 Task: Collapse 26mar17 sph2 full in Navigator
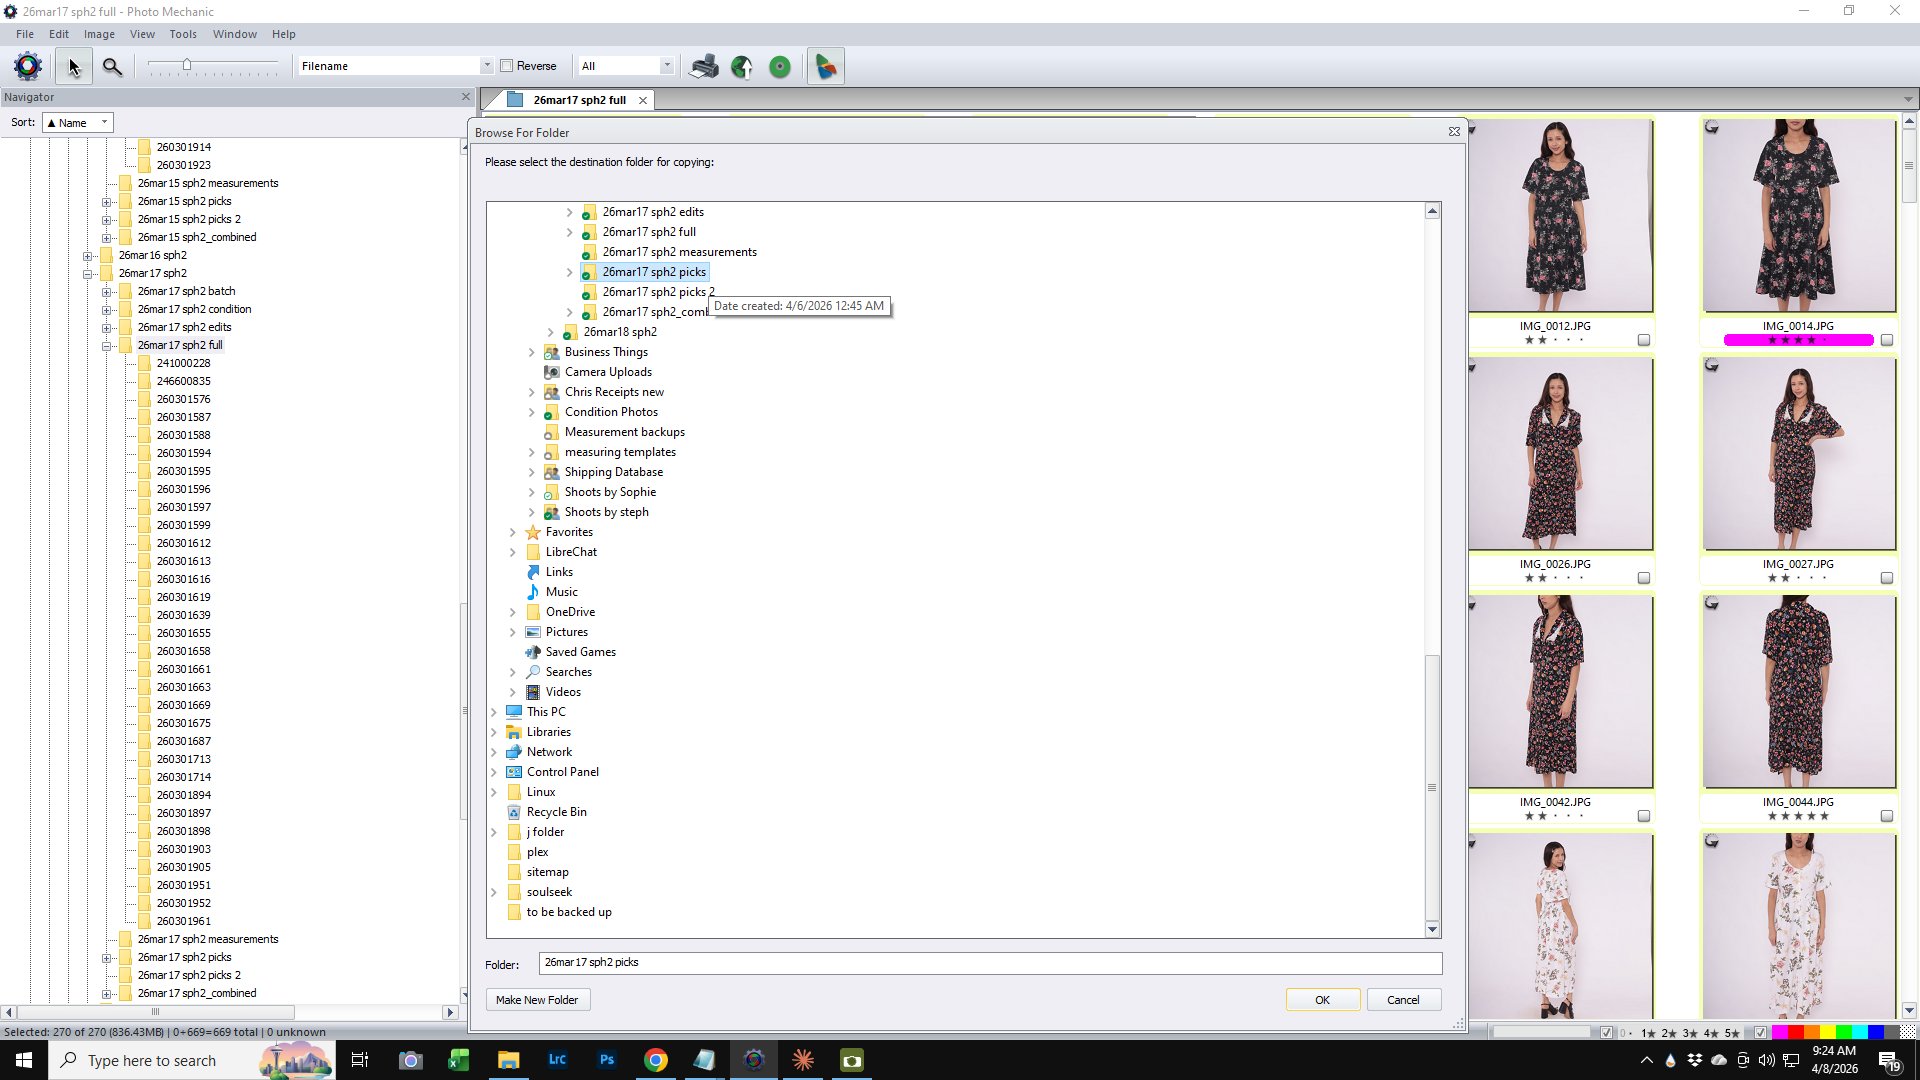tap(106, 346)
